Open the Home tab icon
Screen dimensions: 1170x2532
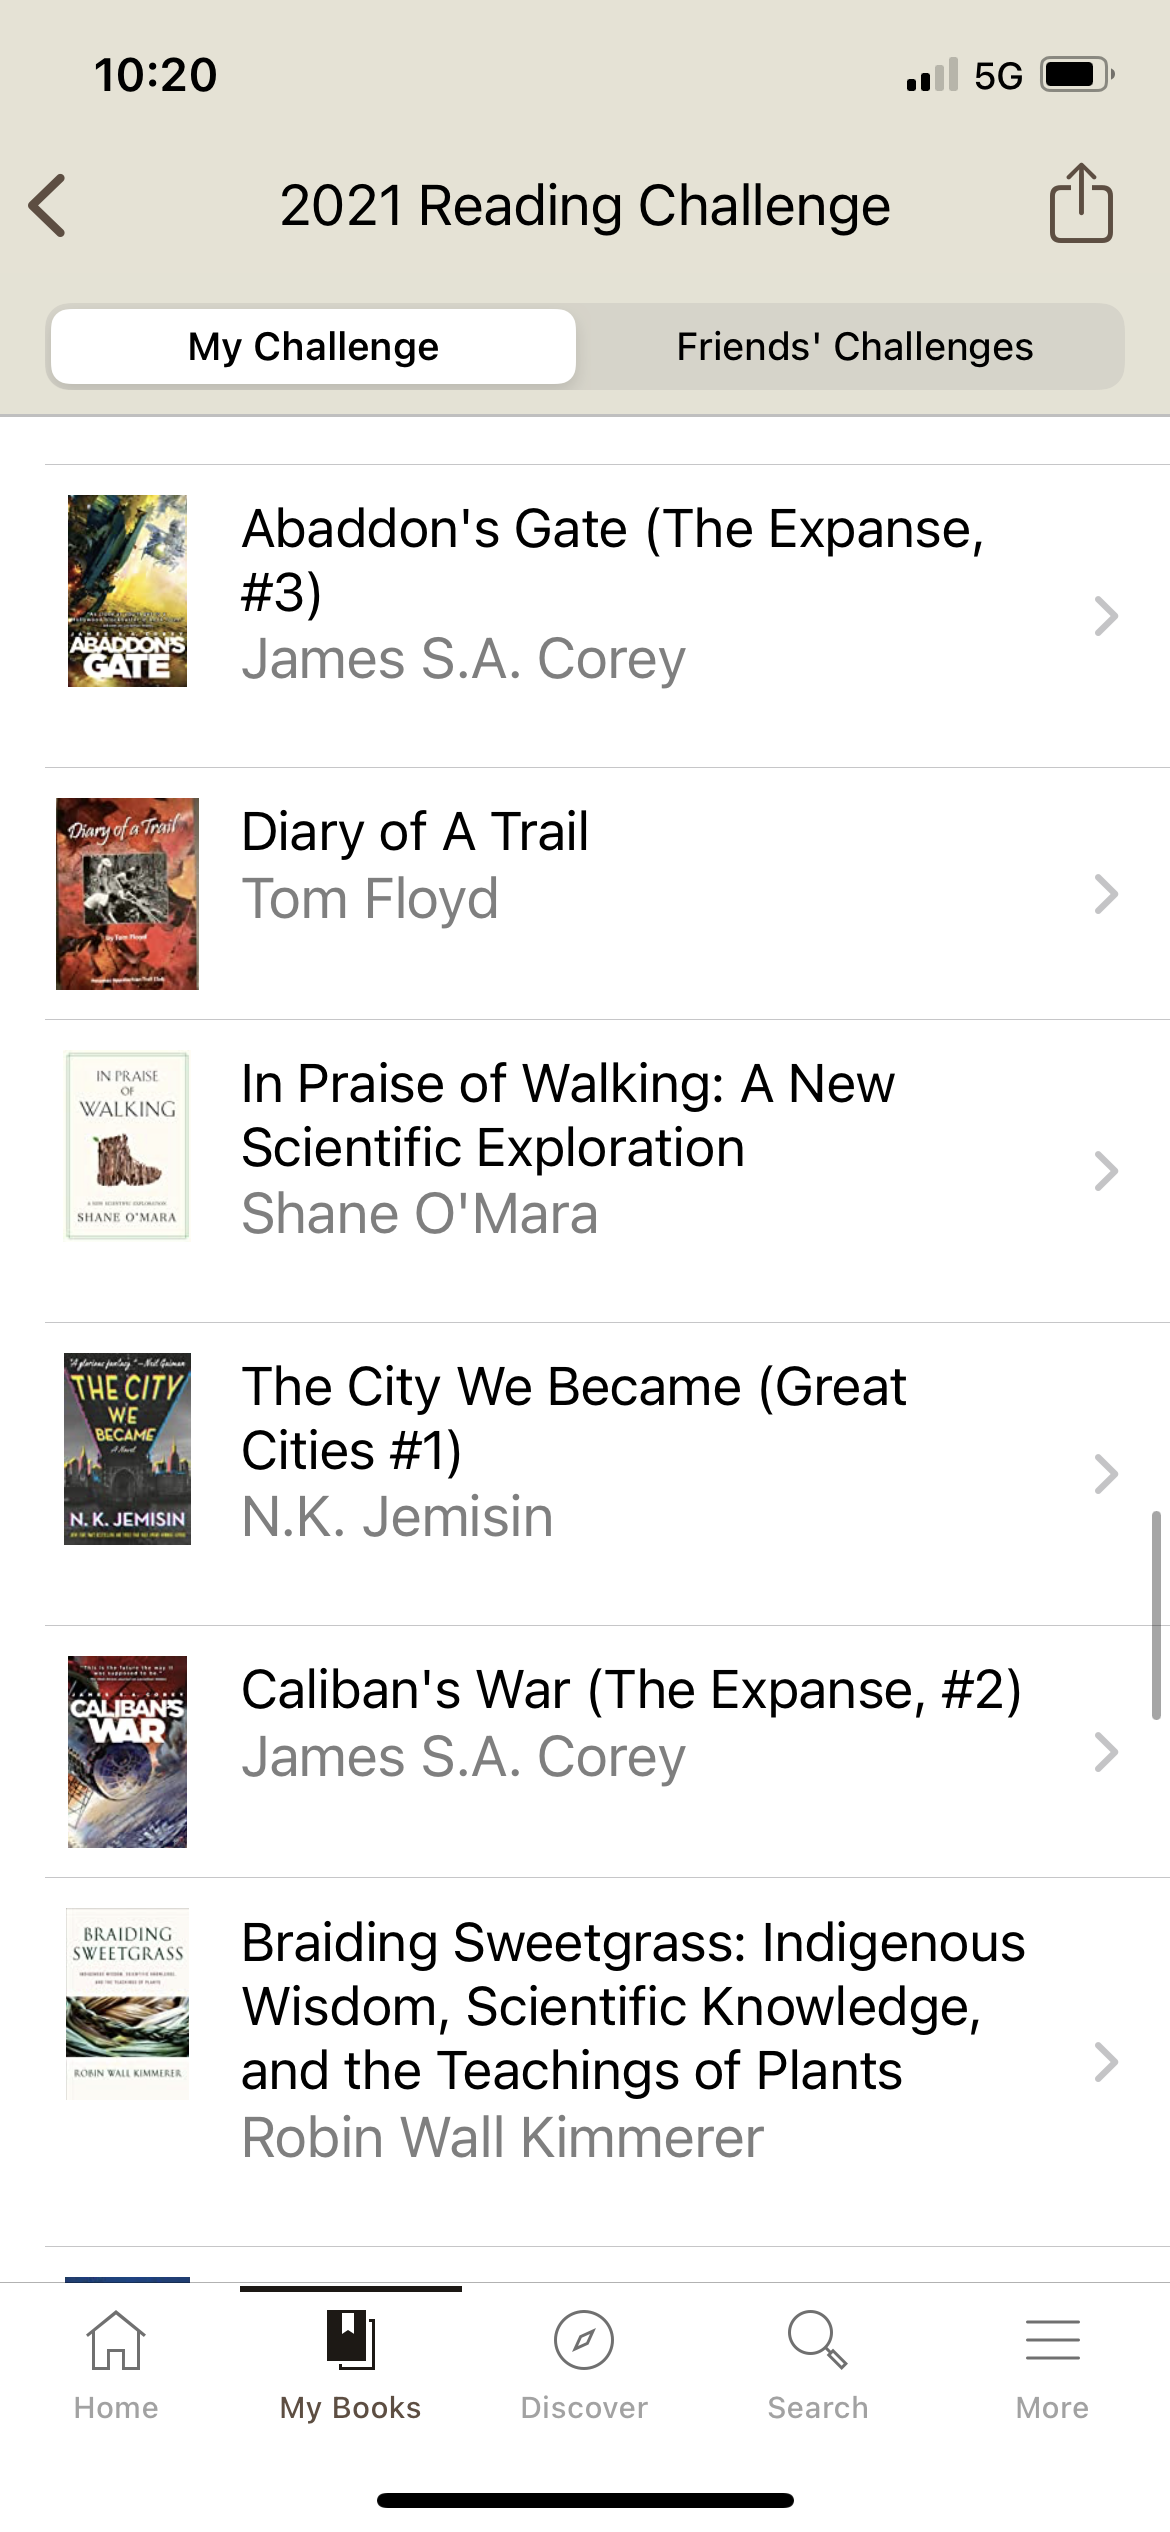coord(116,2342)
